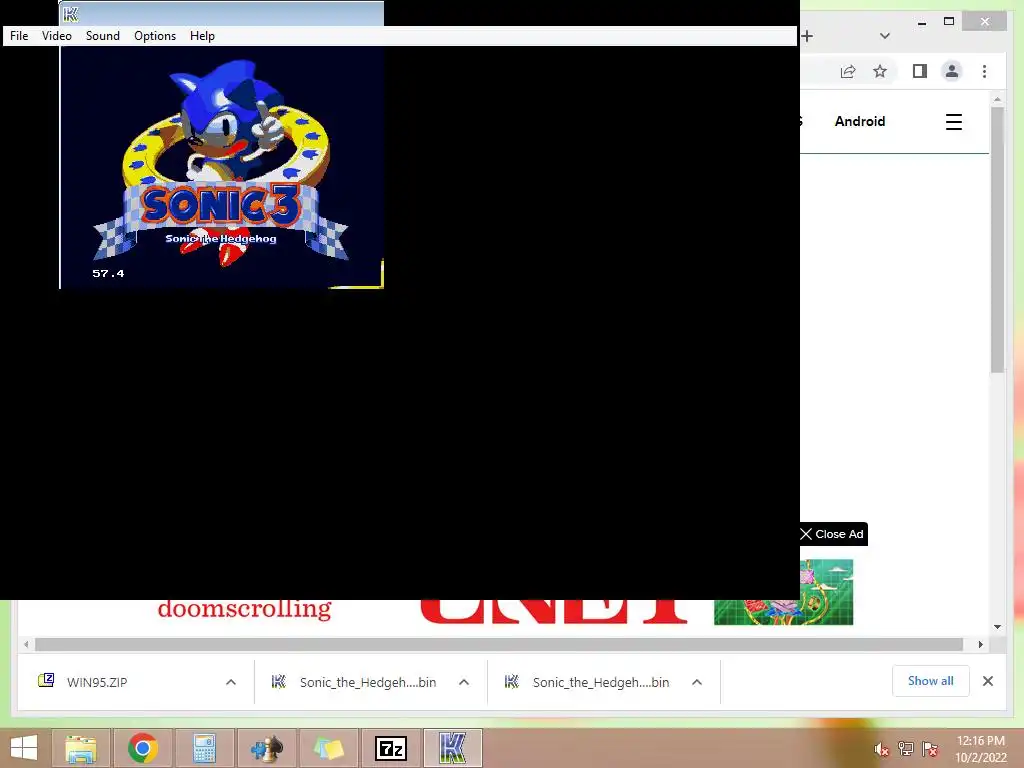
Task: Expand options for WIN95.ZIP download
Action: [231, 682]
